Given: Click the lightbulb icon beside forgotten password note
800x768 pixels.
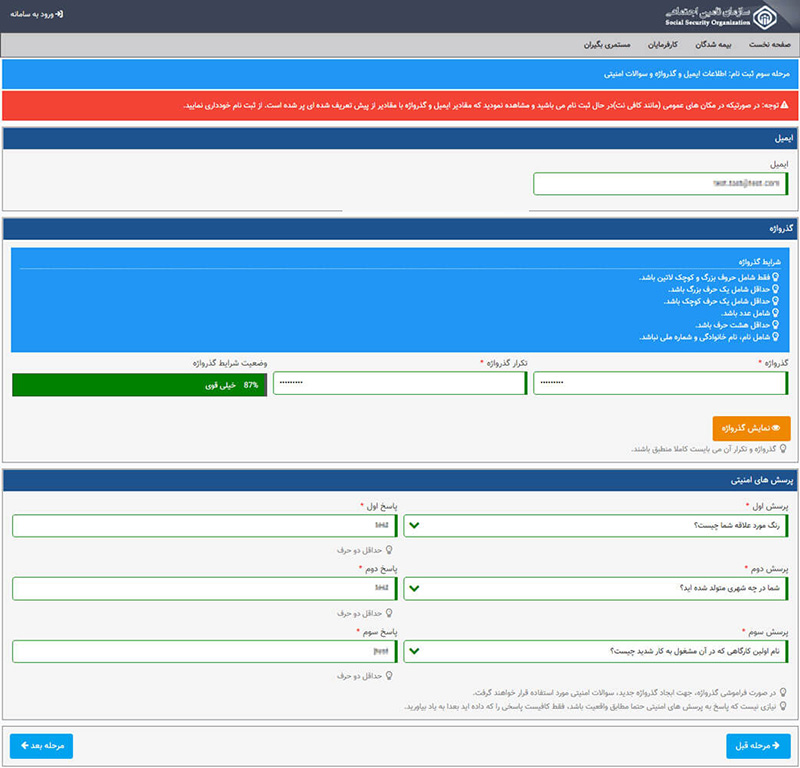Looking at the screenshot, I should pyautogui.click(x=782, y=692).
